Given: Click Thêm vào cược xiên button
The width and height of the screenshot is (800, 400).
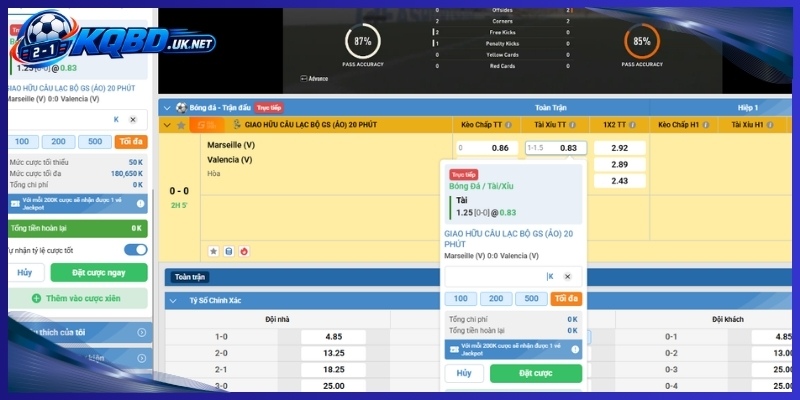Looking at the screenshot, I should 78,298.
